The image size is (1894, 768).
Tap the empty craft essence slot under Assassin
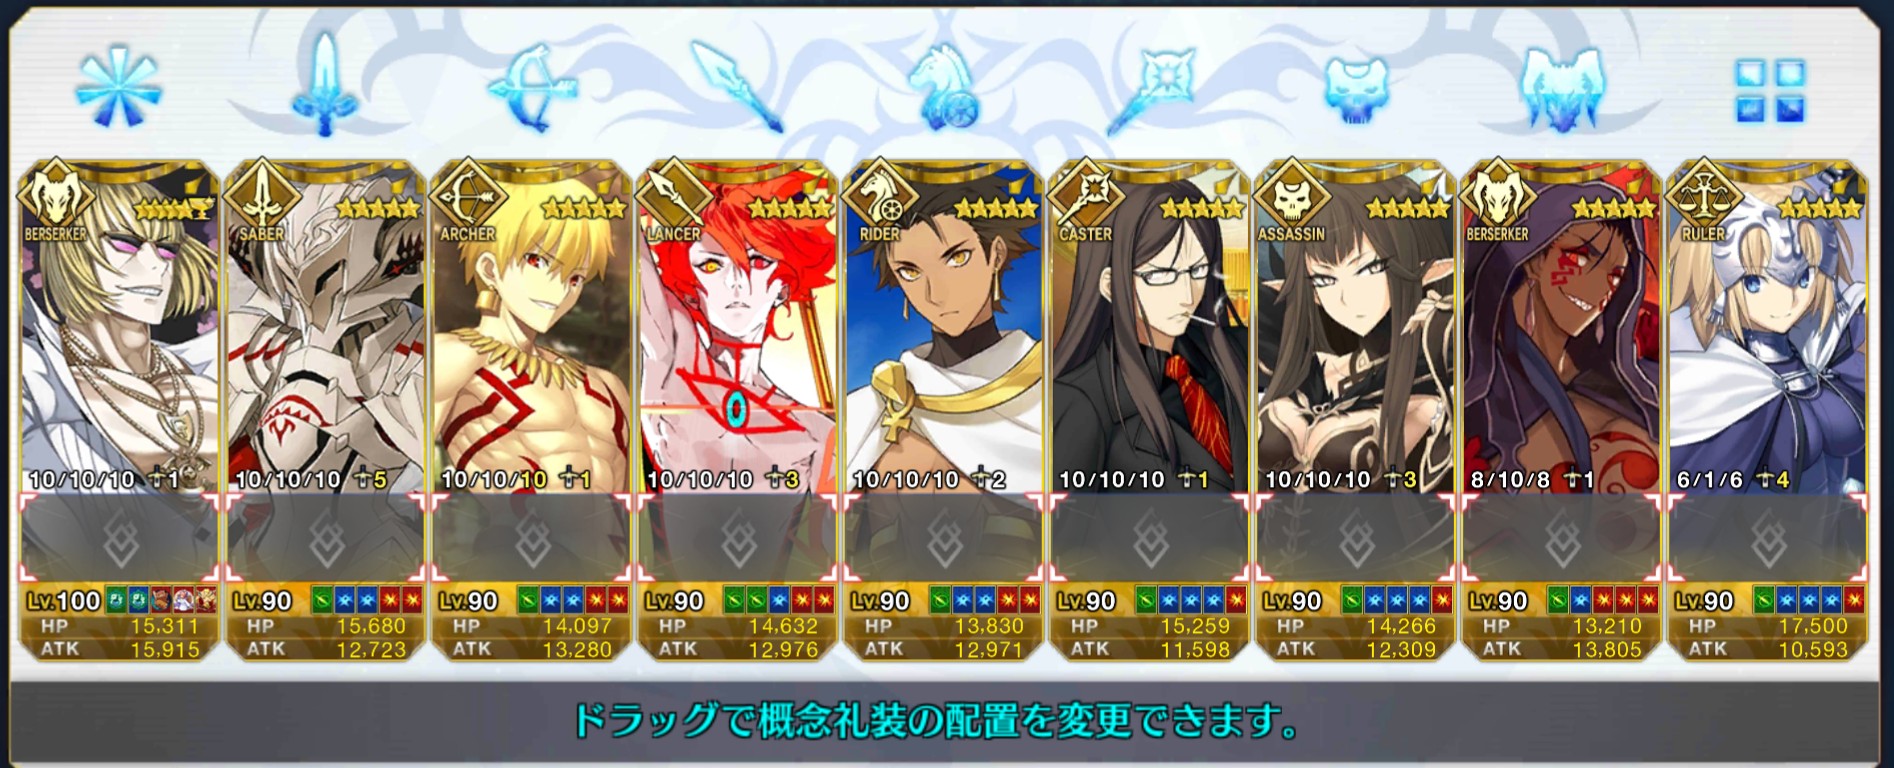pos(1356,538)
